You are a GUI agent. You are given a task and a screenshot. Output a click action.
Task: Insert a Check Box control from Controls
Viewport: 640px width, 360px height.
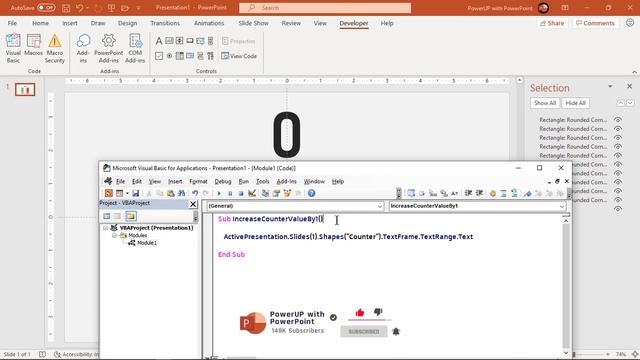[x=159, y=56]
